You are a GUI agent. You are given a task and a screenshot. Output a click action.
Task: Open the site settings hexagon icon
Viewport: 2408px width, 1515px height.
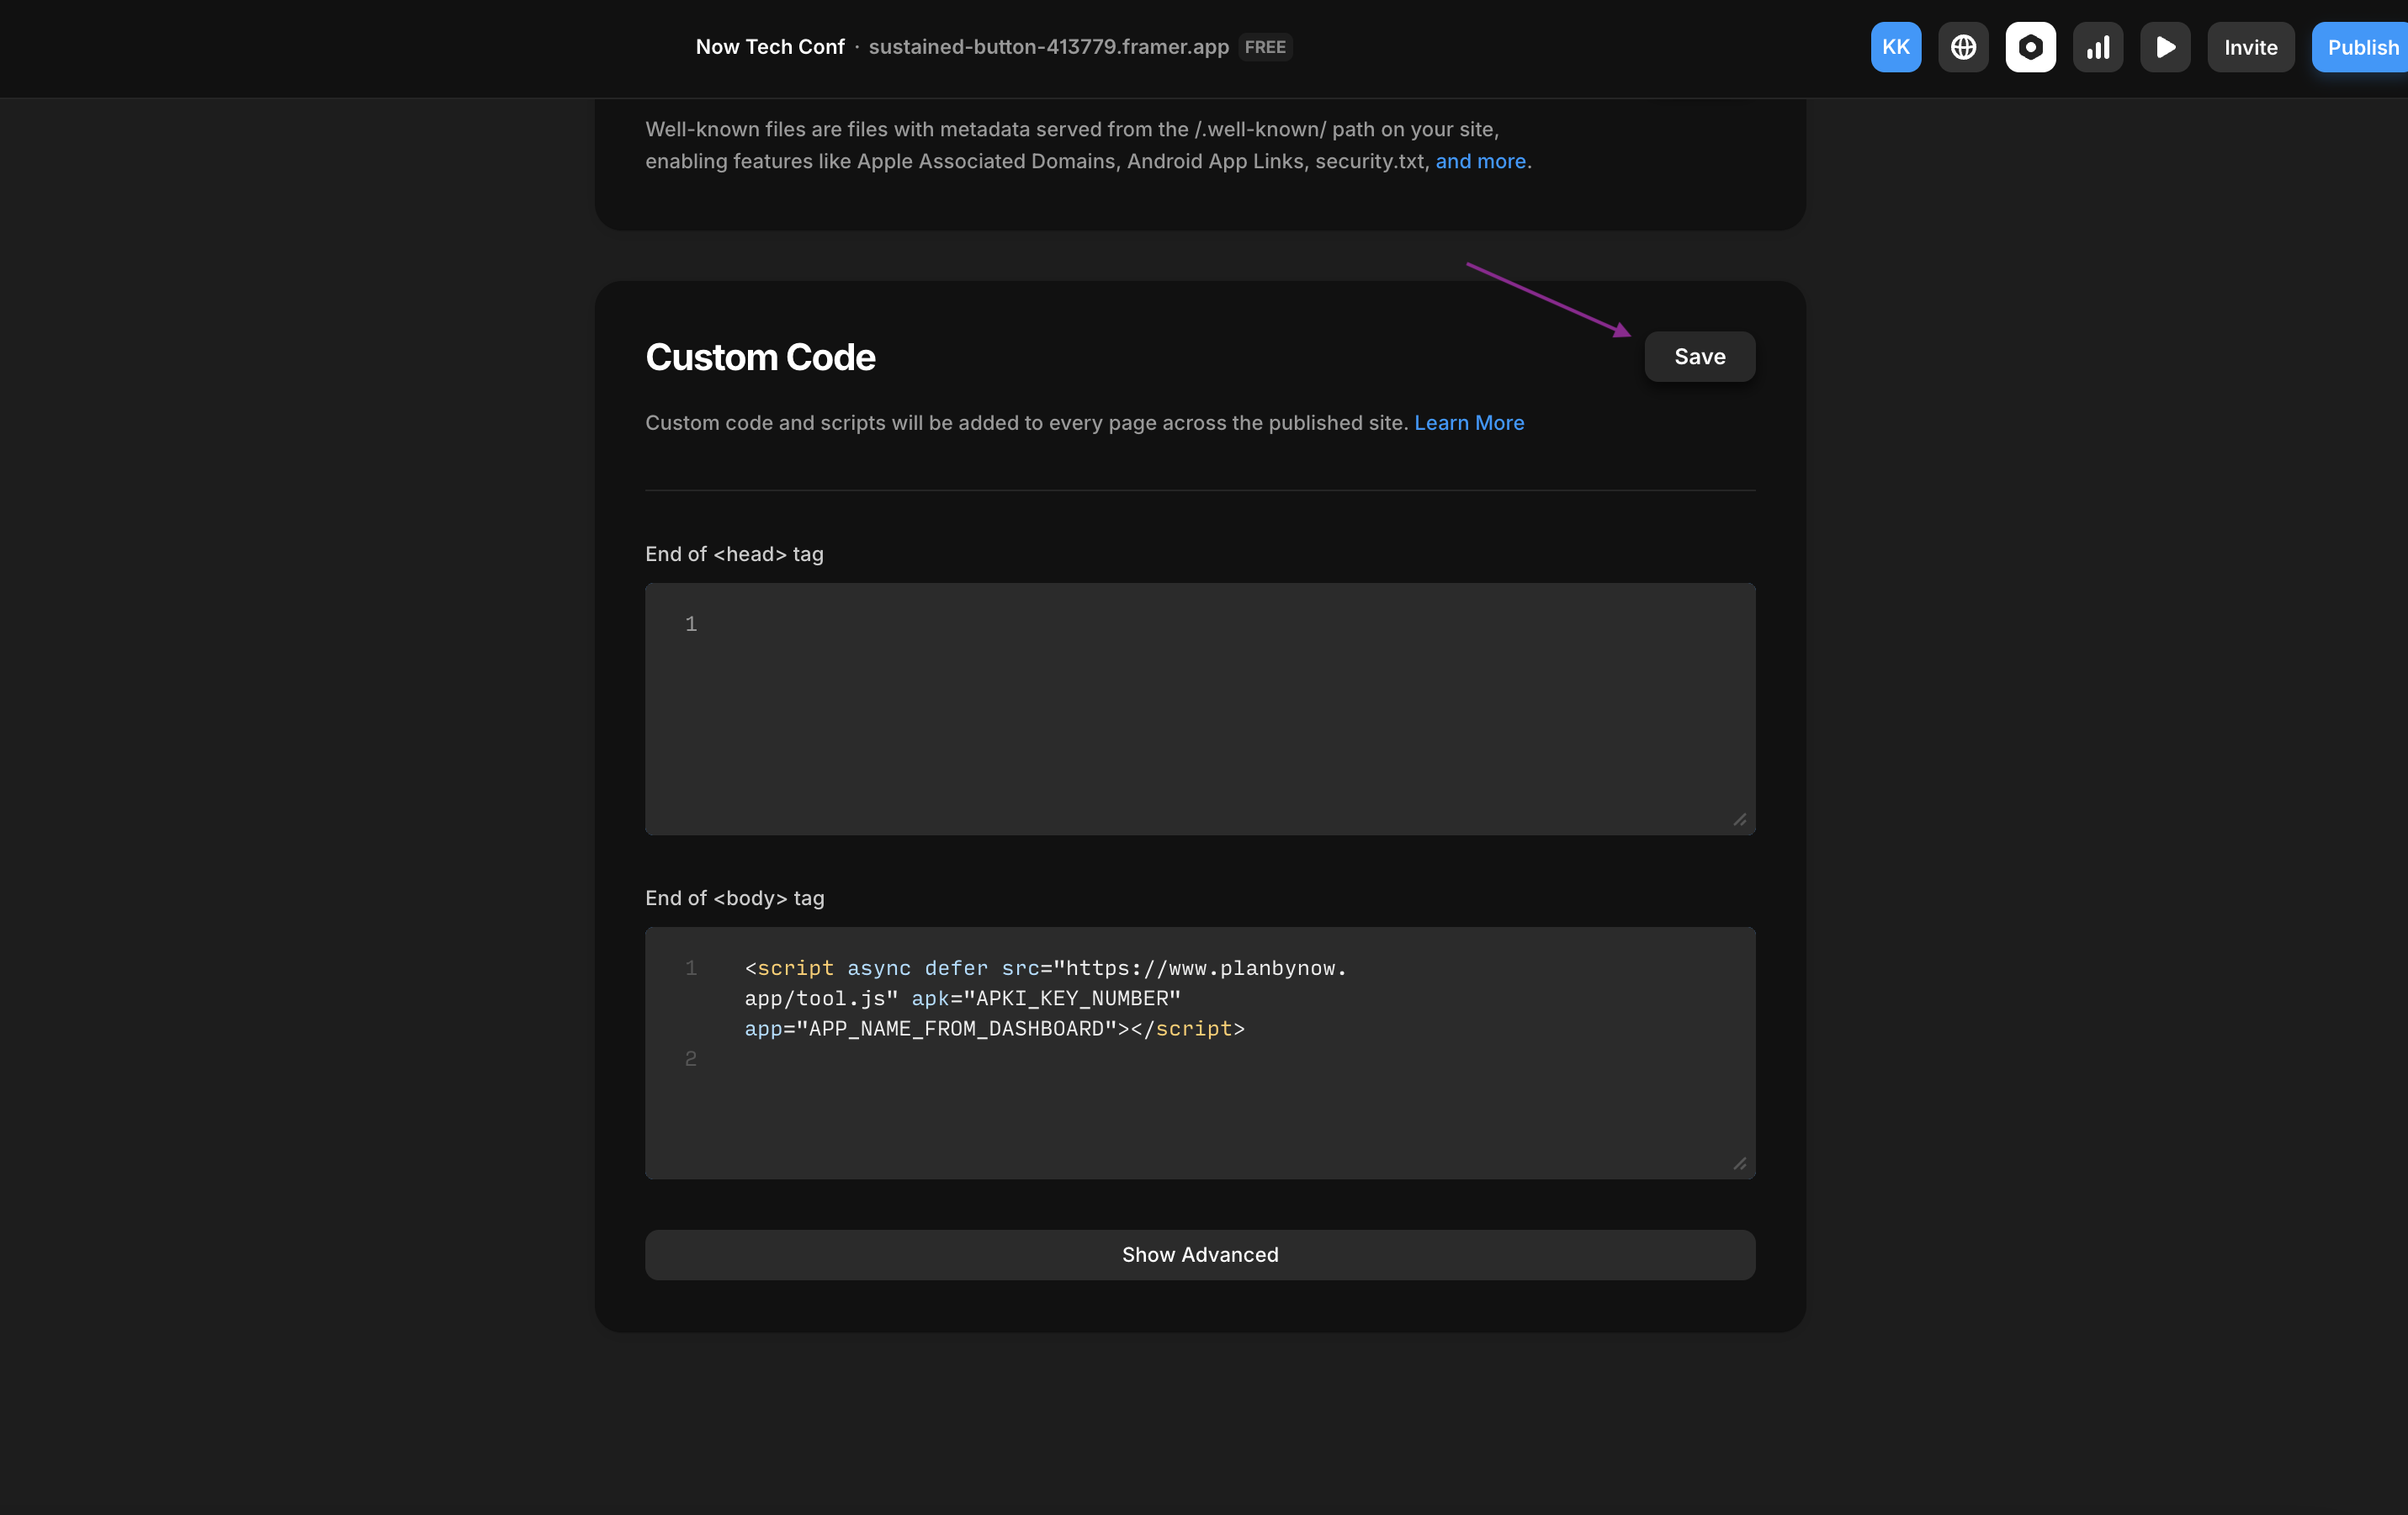(x=2030, y=47)
